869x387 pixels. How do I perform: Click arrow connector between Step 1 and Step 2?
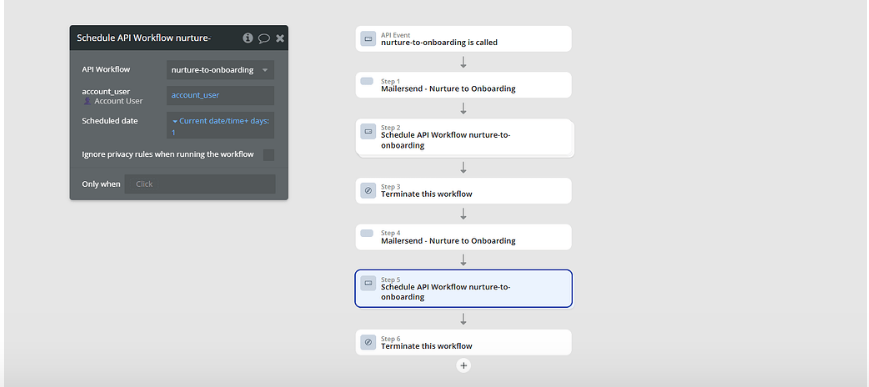point(463,109)
